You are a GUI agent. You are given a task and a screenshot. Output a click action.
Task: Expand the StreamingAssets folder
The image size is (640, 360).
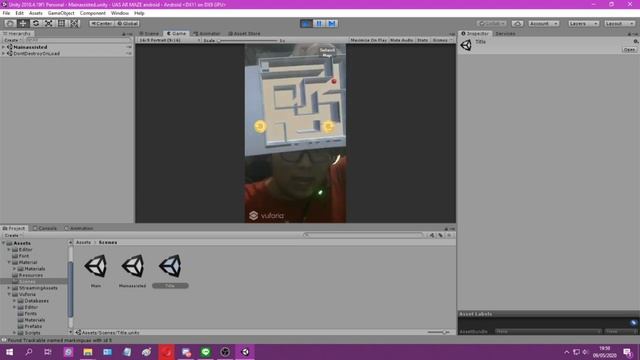click(9, 288)
